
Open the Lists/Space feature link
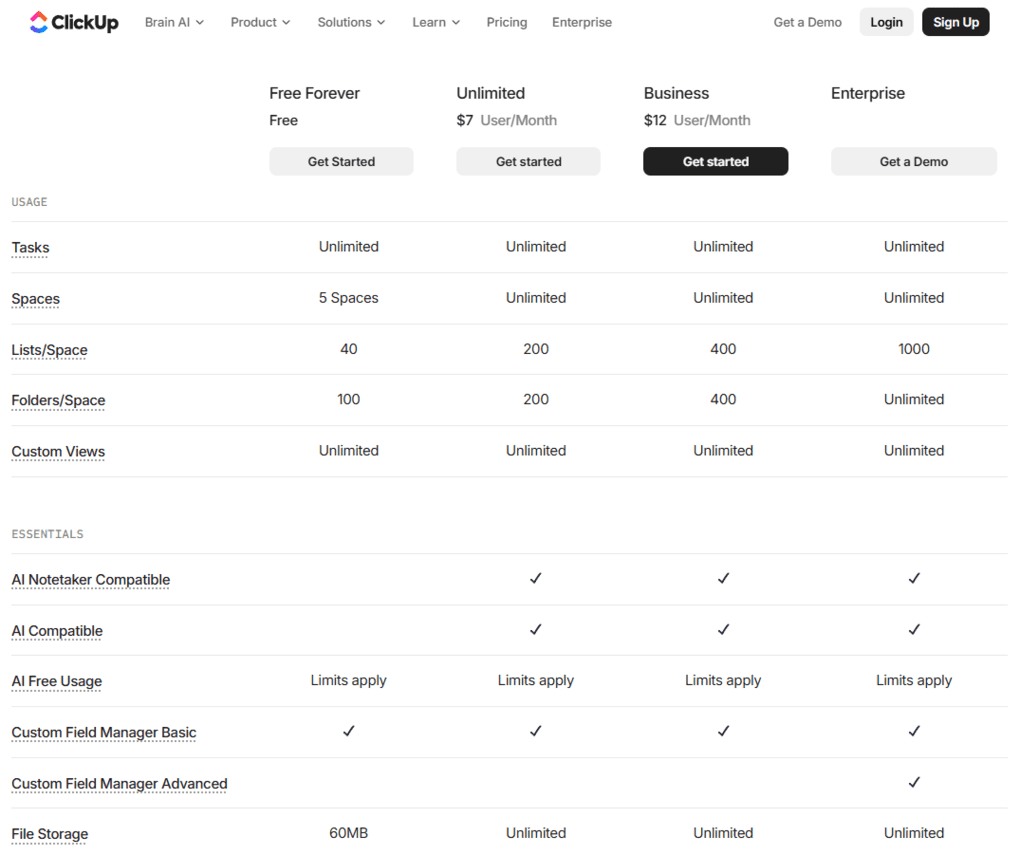49,350
